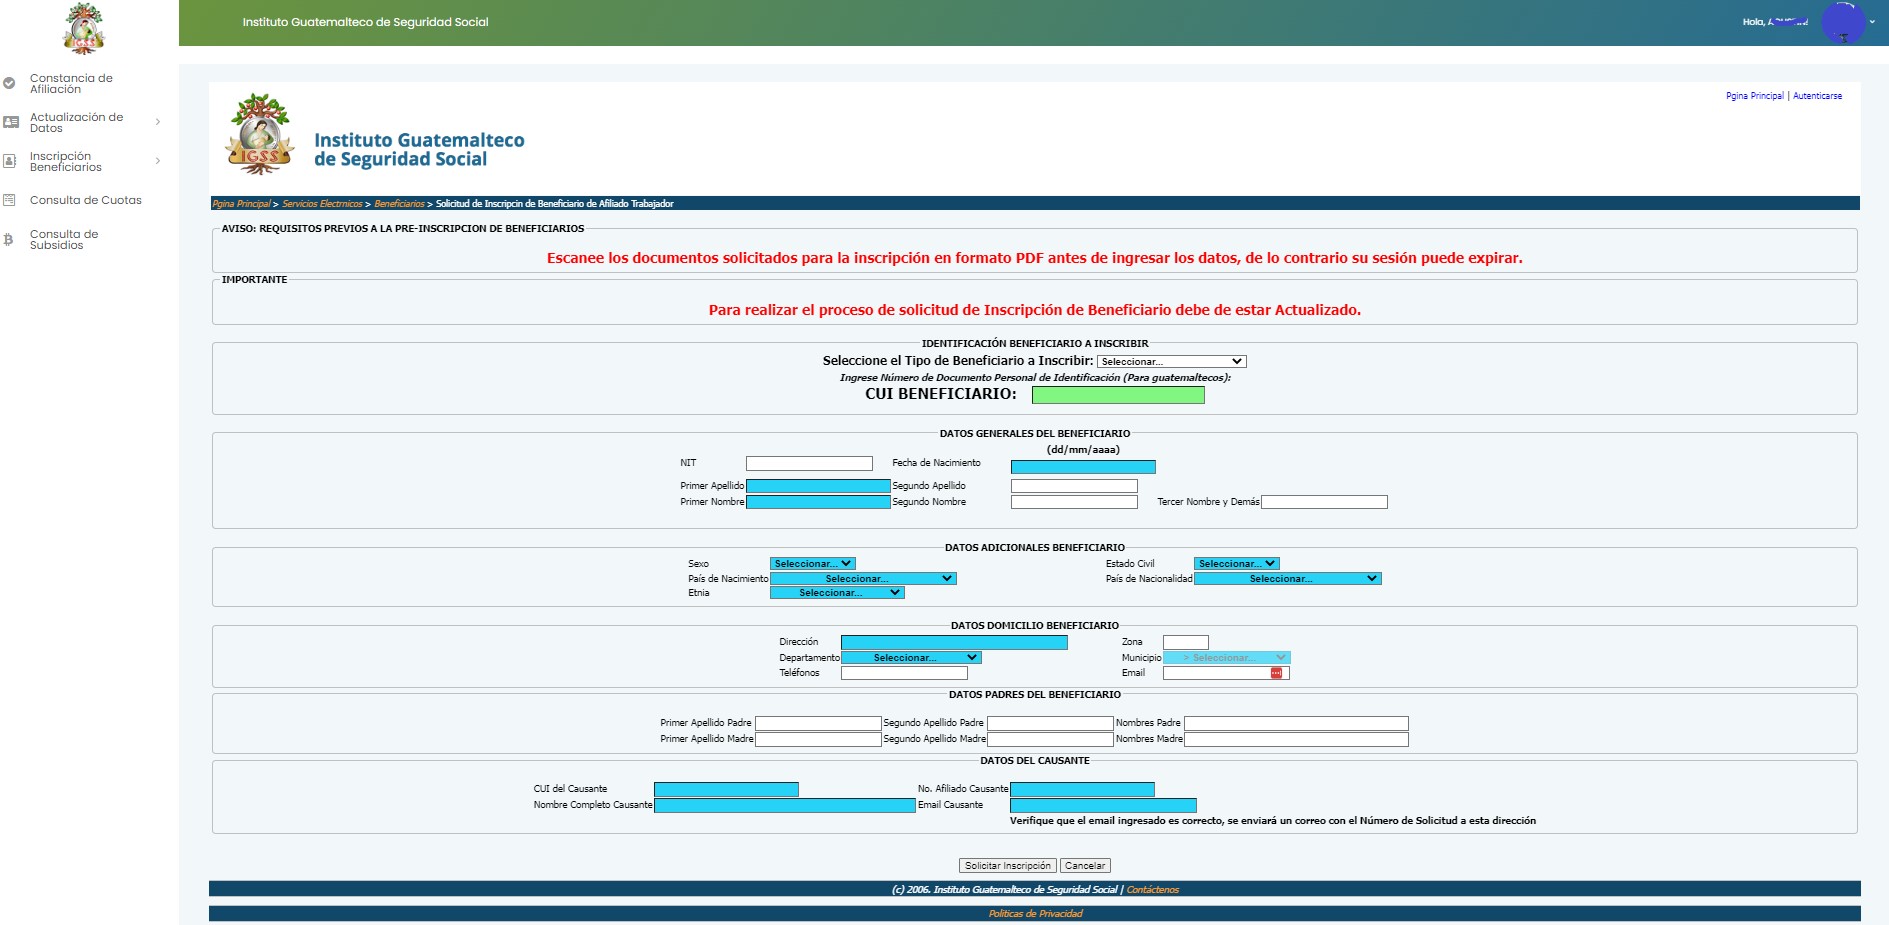Expand the Inscripción Beneficiarios submenu chevron
The height and width of the screenshot is (925, 1889).
158,161
